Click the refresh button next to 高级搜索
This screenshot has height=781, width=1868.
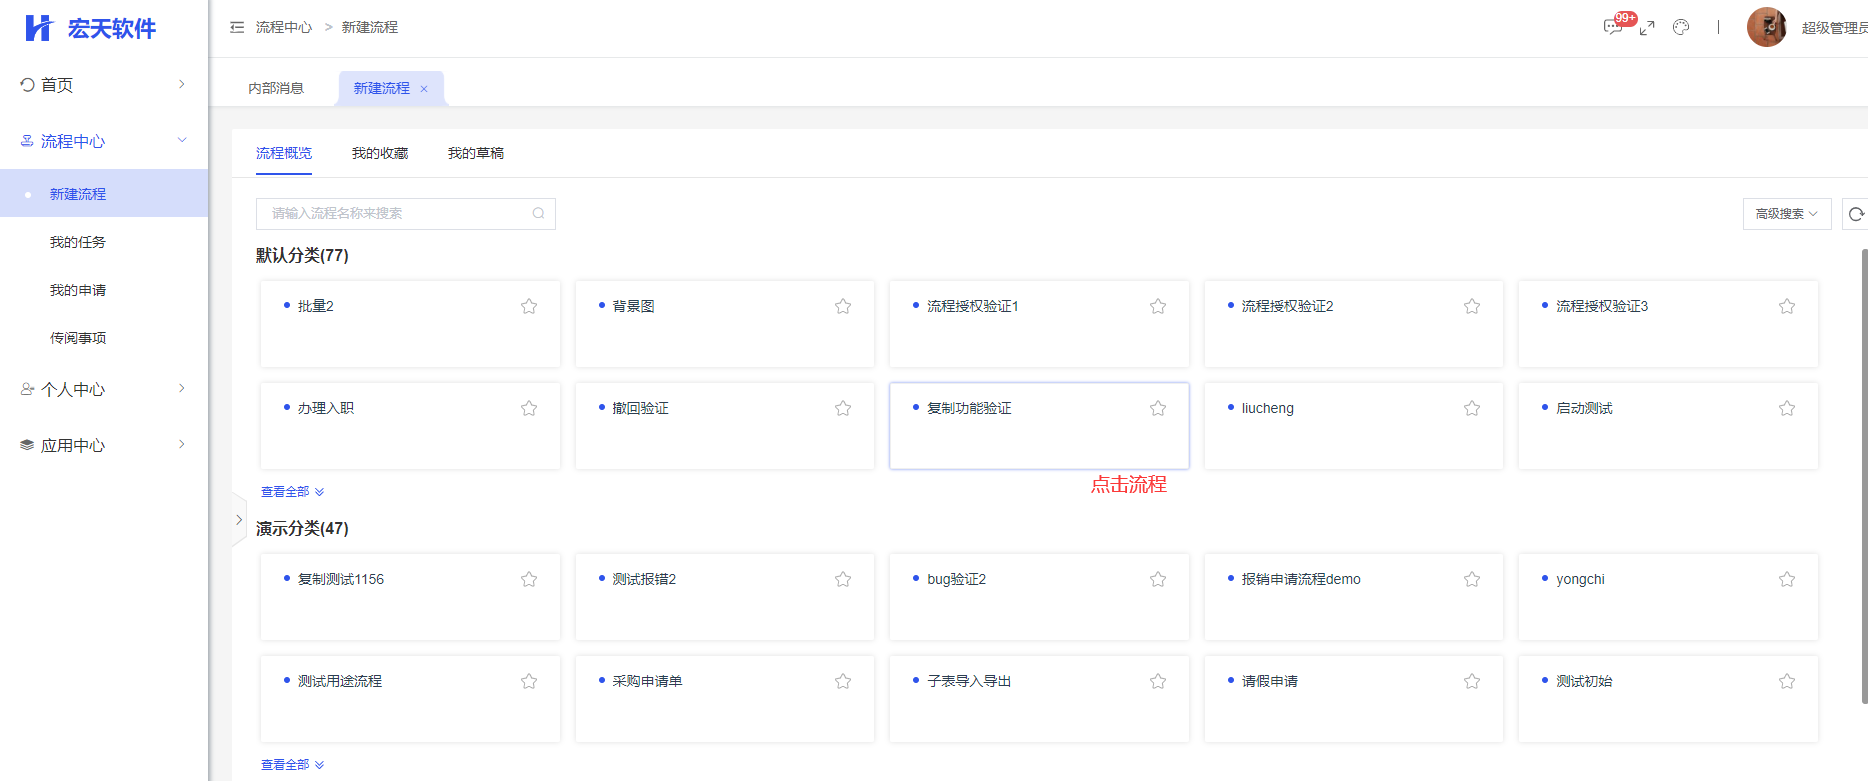pos(1856,214)
